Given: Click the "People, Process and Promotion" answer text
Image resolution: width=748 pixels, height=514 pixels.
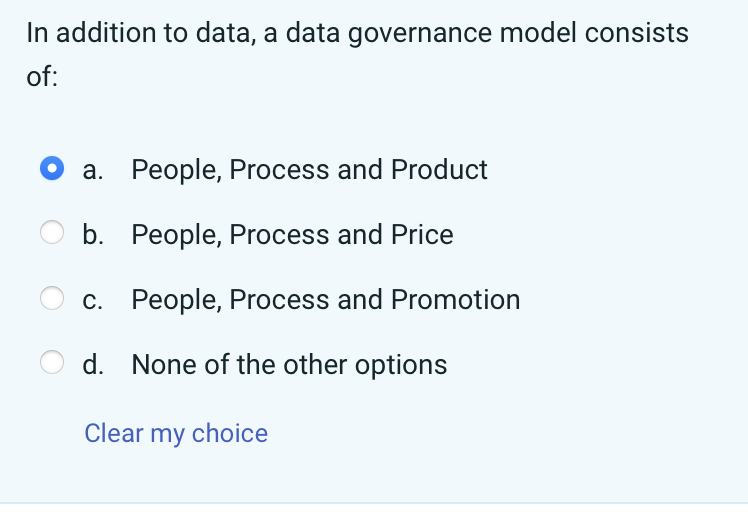Looking at the screenshot, I should tap(325, 299).
